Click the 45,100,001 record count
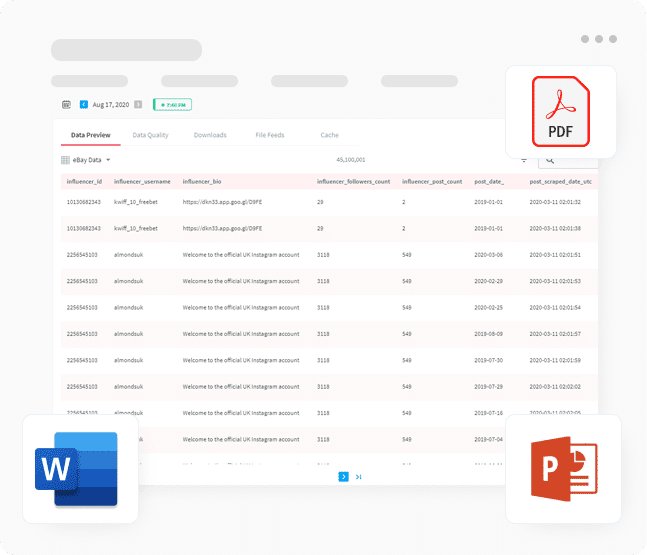This screenshot has width=647, height=555. 351,160
